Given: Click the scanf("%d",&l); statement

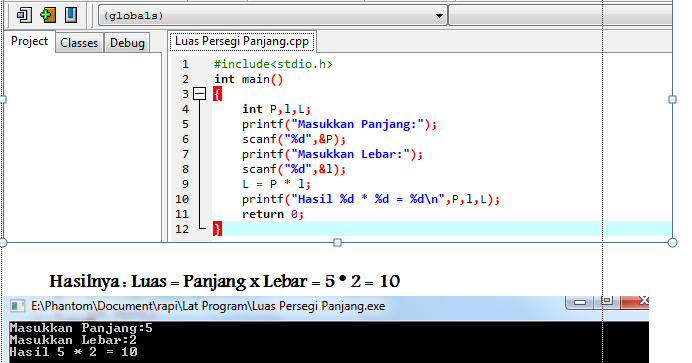Looking at the screenshot, I should [294, 169].
